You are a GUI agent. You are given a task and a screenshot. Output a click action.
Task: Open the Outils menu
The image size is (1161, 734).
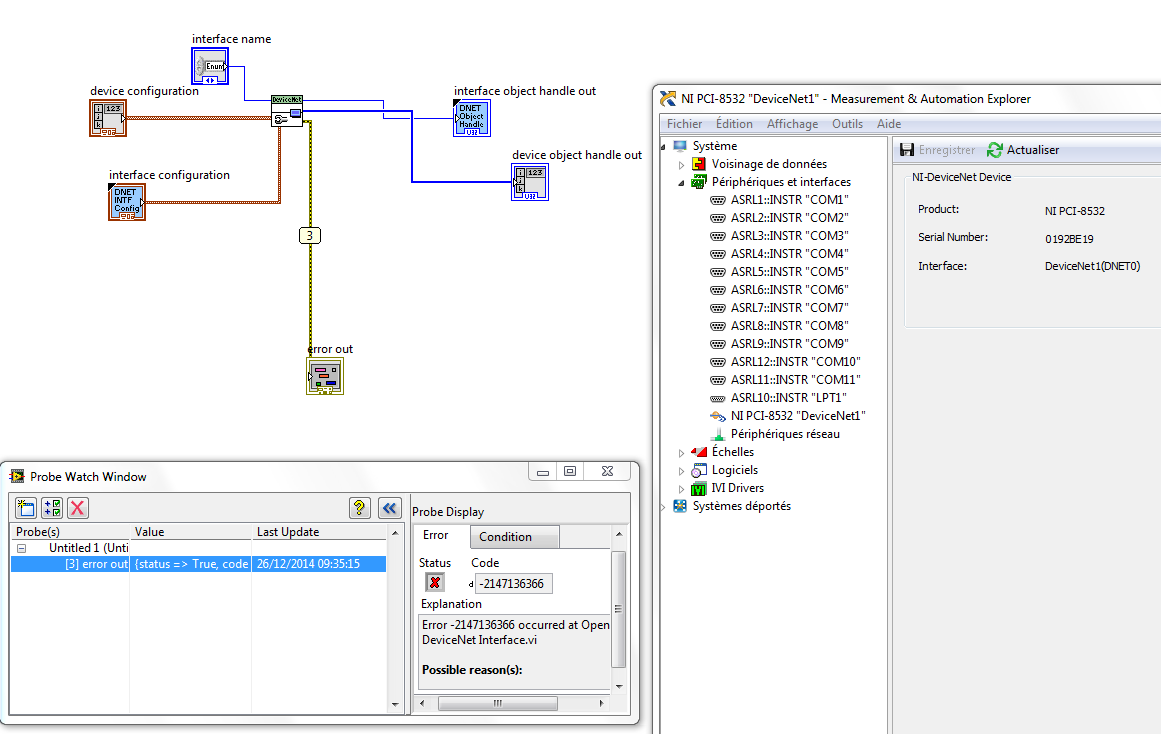click(x=847, y=124)
